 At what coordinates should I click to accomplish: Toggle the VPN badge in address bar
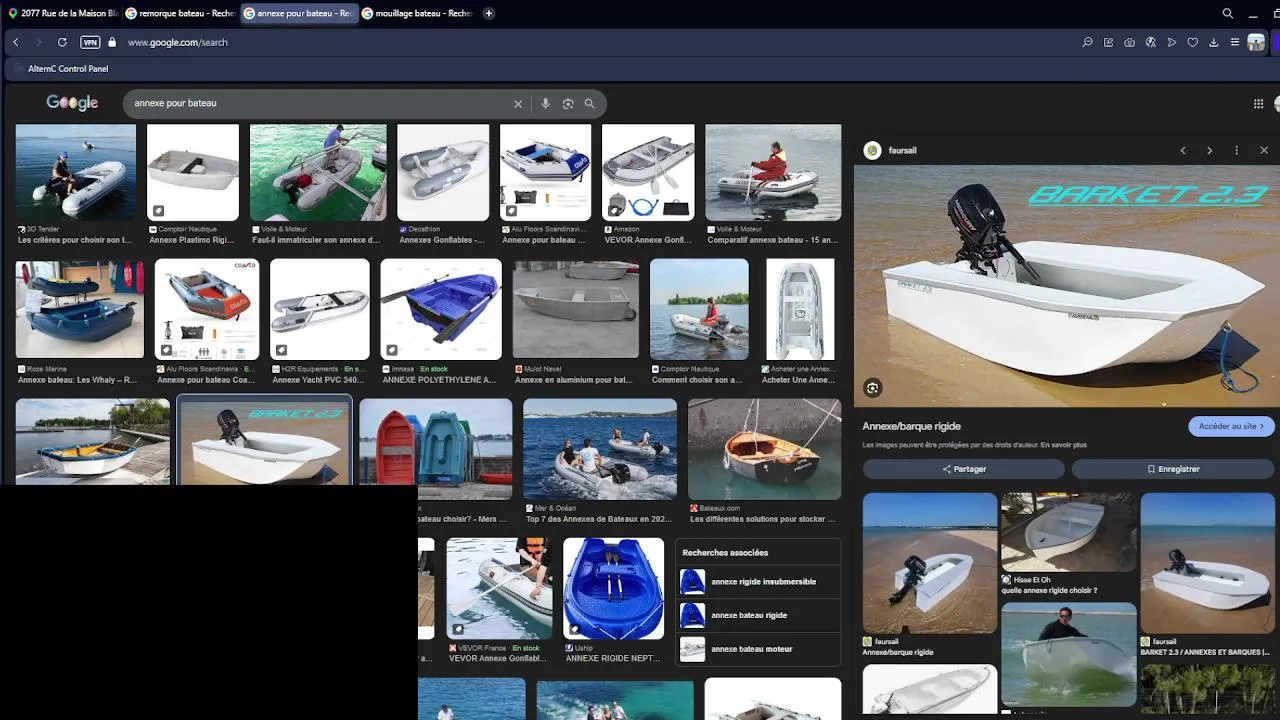(x=90, y=42)
